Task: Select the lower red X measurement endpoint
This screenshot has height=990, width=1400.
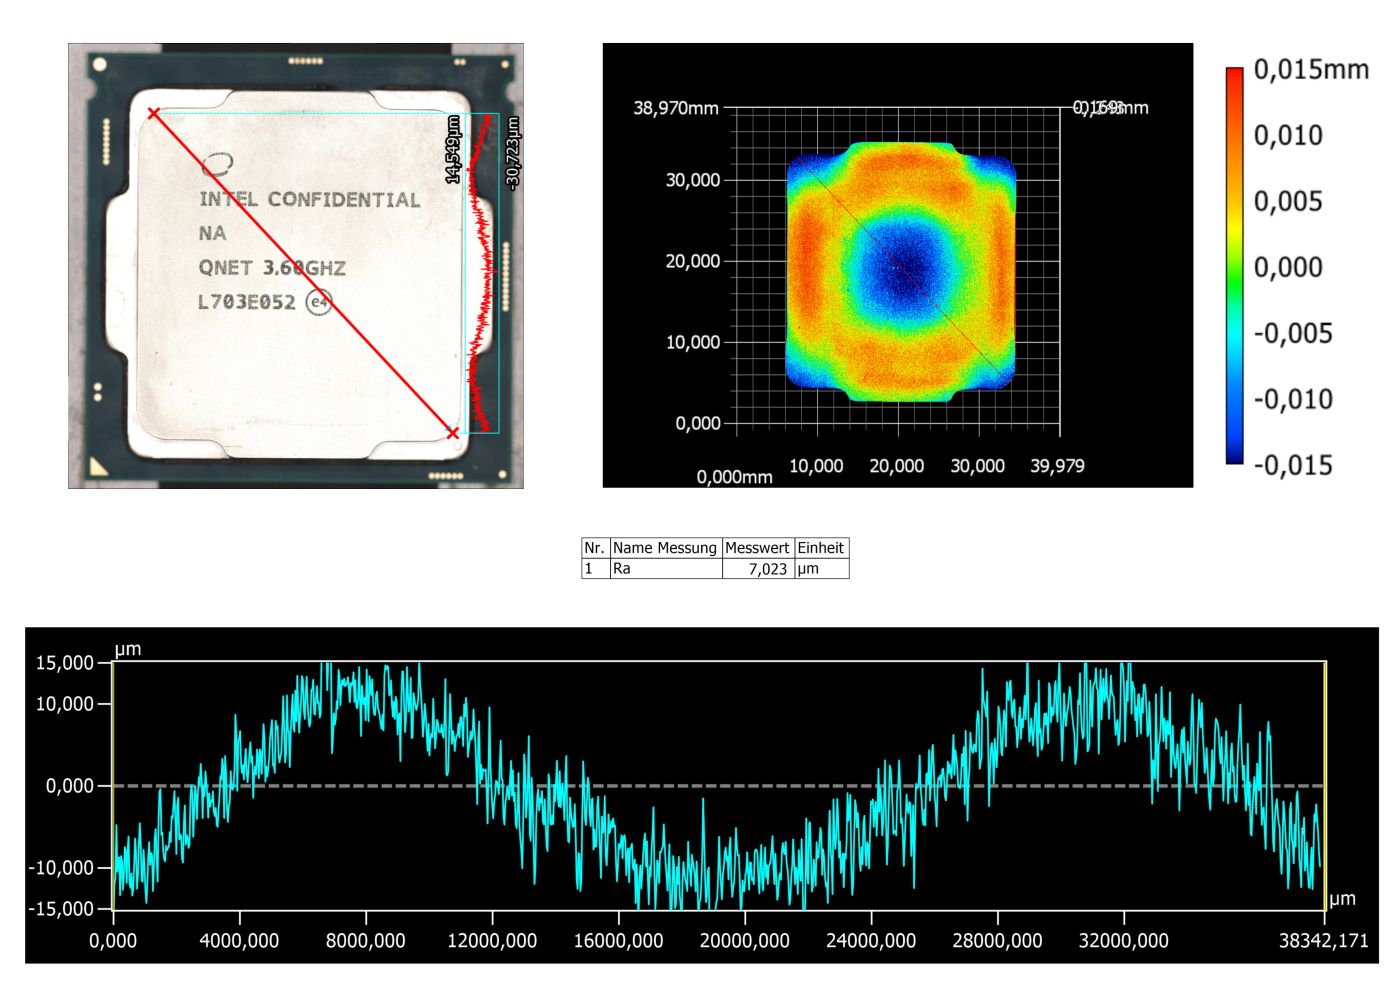Action: coord(452,434)
